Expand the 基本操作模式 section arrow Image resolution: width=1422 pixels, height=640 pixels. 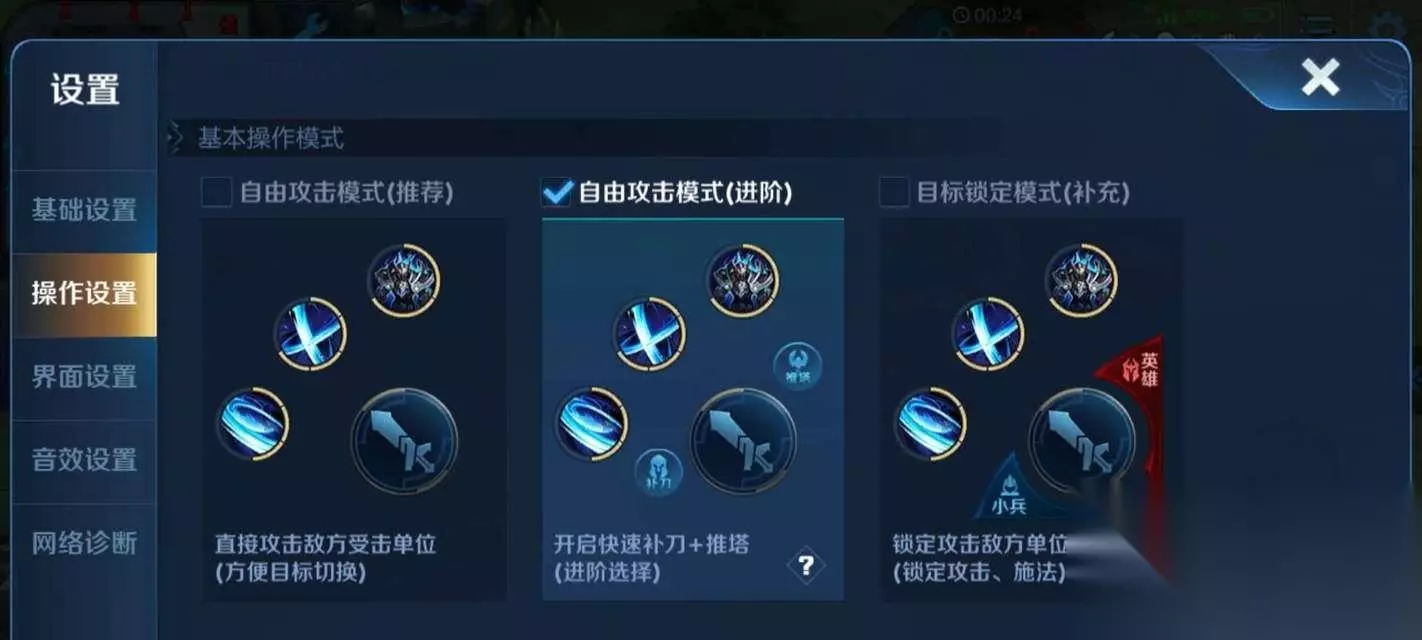pos(176,138)
